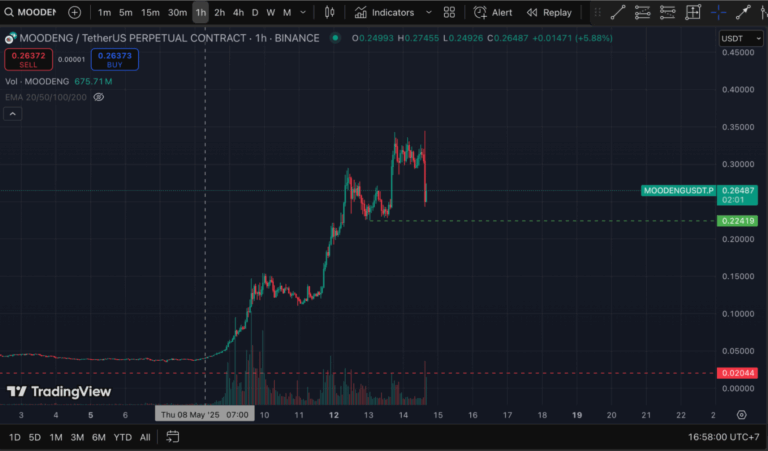This screenshot has height=451, width=768.
Task: Click the +0.01471 (+5.88%) change value
Action: [572, 38]
